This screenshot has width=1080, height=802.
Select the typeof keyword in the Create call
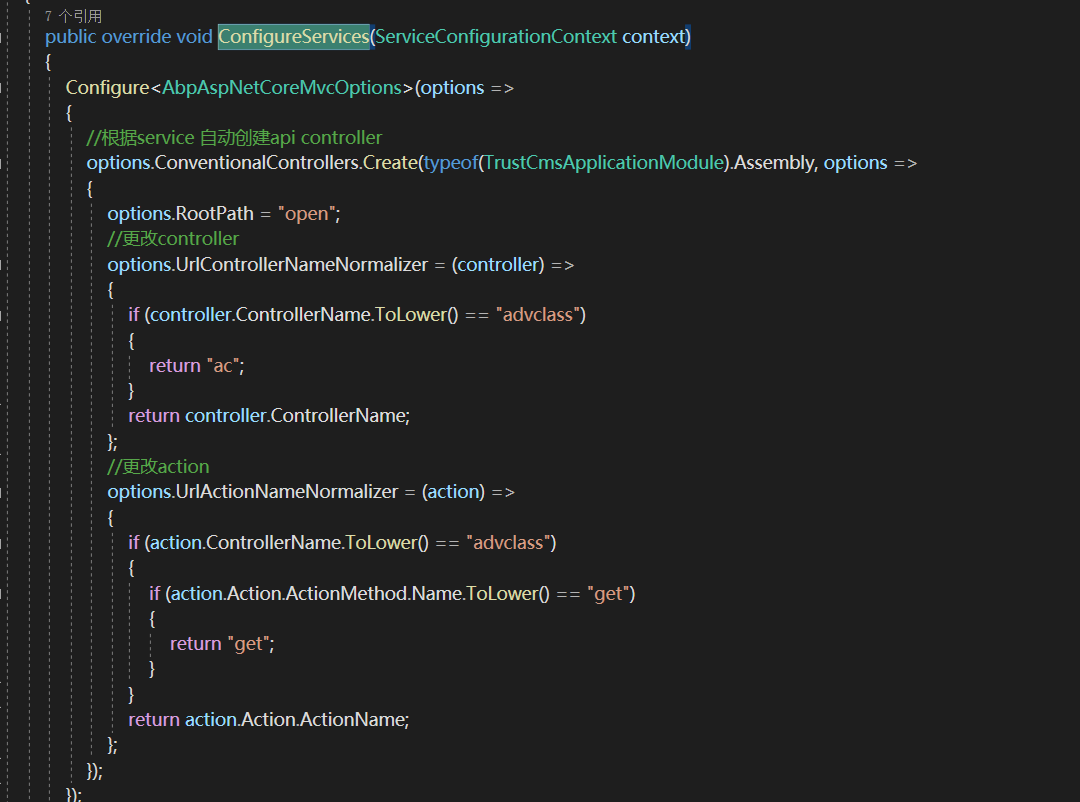[x=450, y=162]
